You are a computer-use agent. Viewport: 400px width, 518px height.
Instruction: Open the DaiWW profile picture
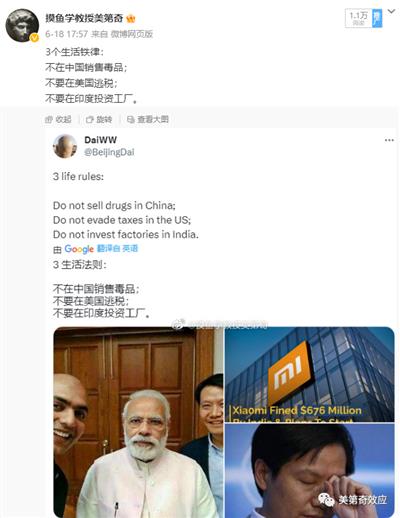(x=65, y=146)
